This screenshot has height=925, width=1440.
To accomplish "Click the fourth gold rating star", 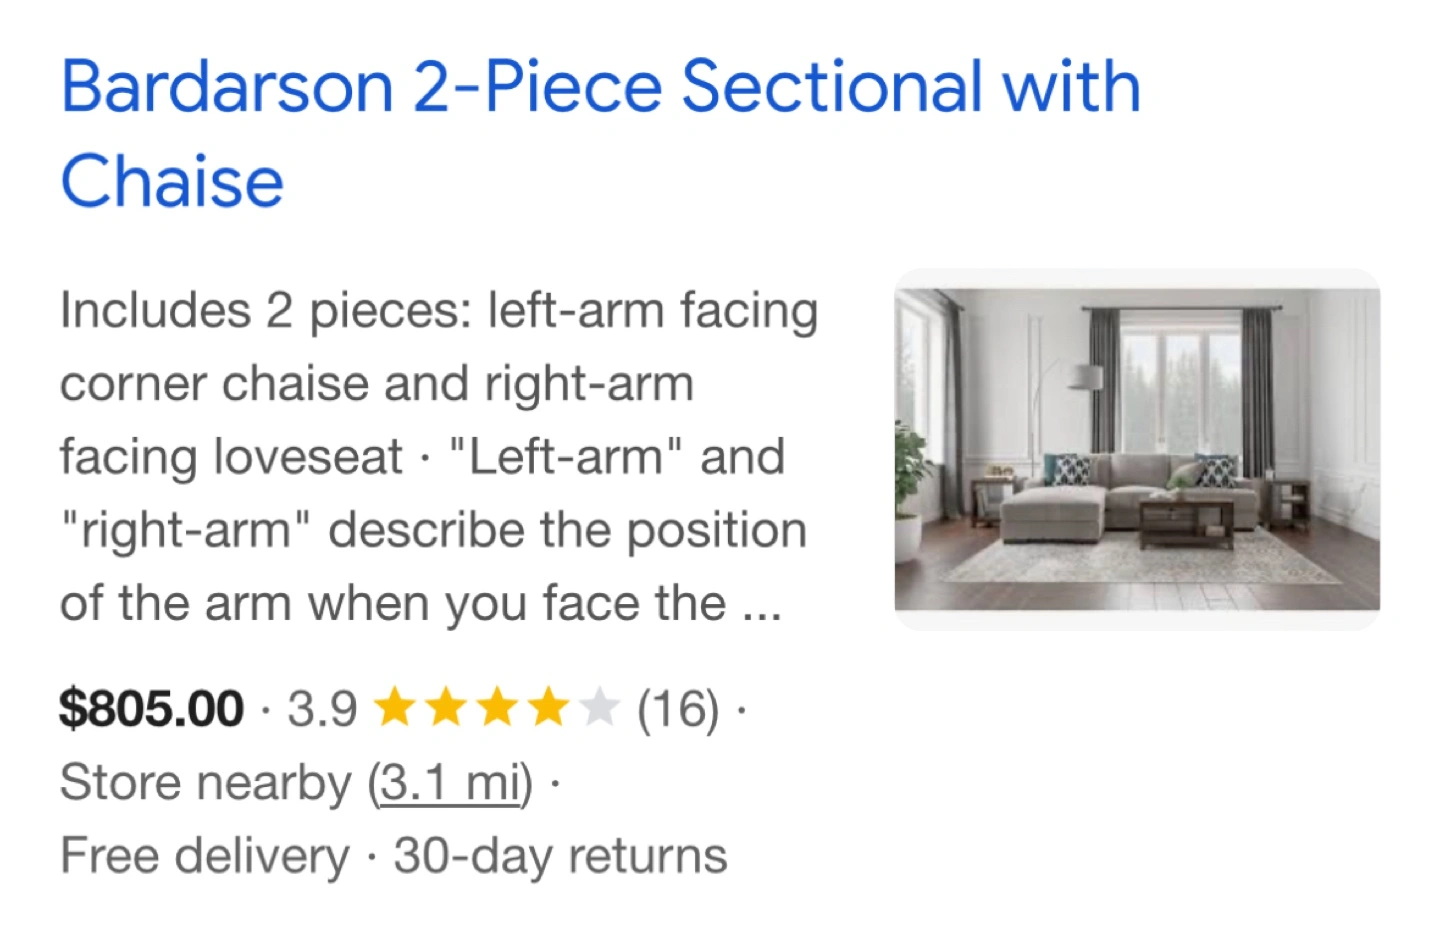I will 547,709.
